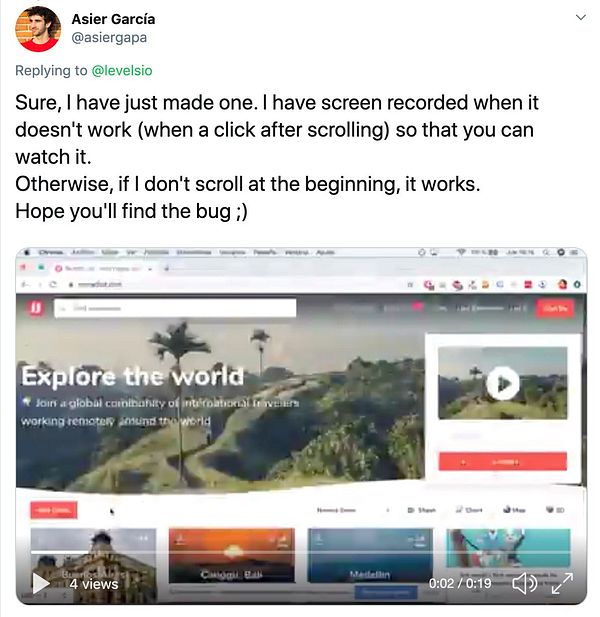Viewport: 600px width, 617px height.
Task: Click the wide red button in the signup card
Action: (x=502, y=461)
